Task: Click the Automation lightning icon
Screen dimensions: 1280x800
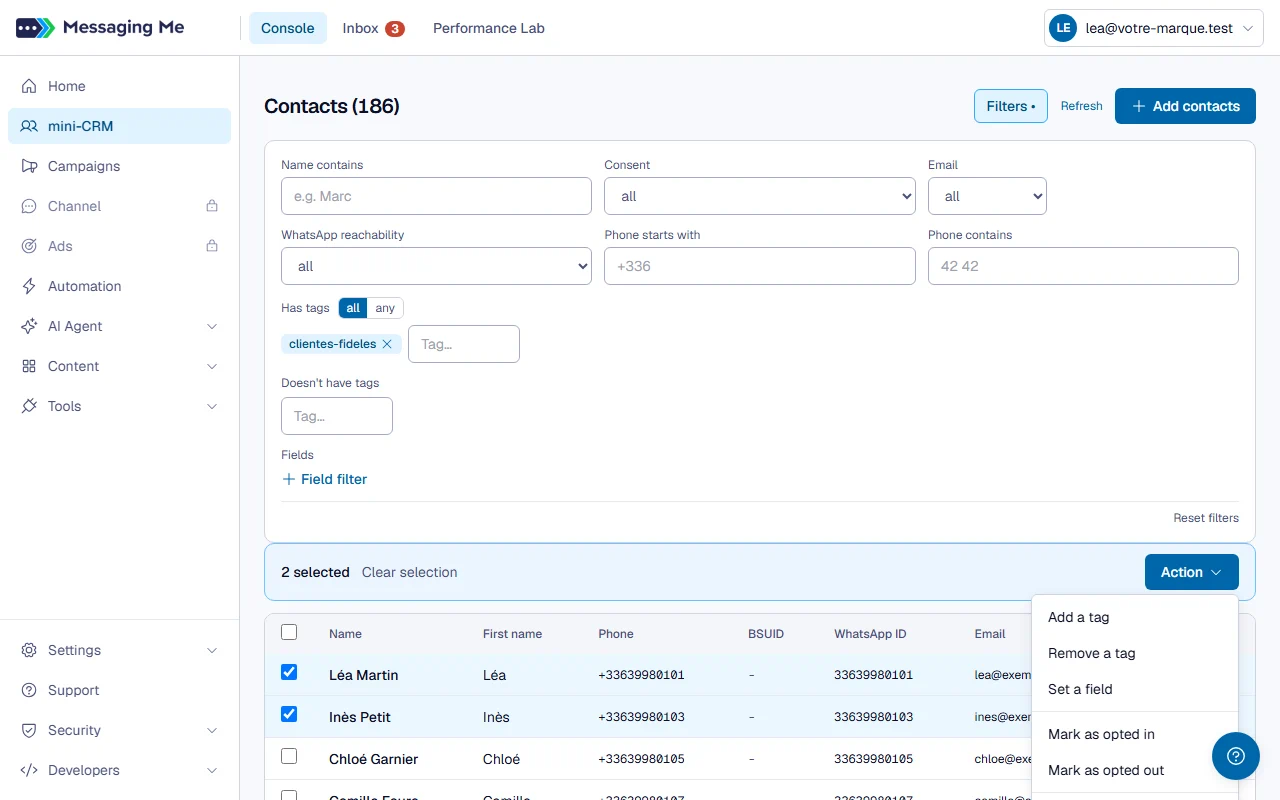Action: pyautogui.click(x=29, y=286)
